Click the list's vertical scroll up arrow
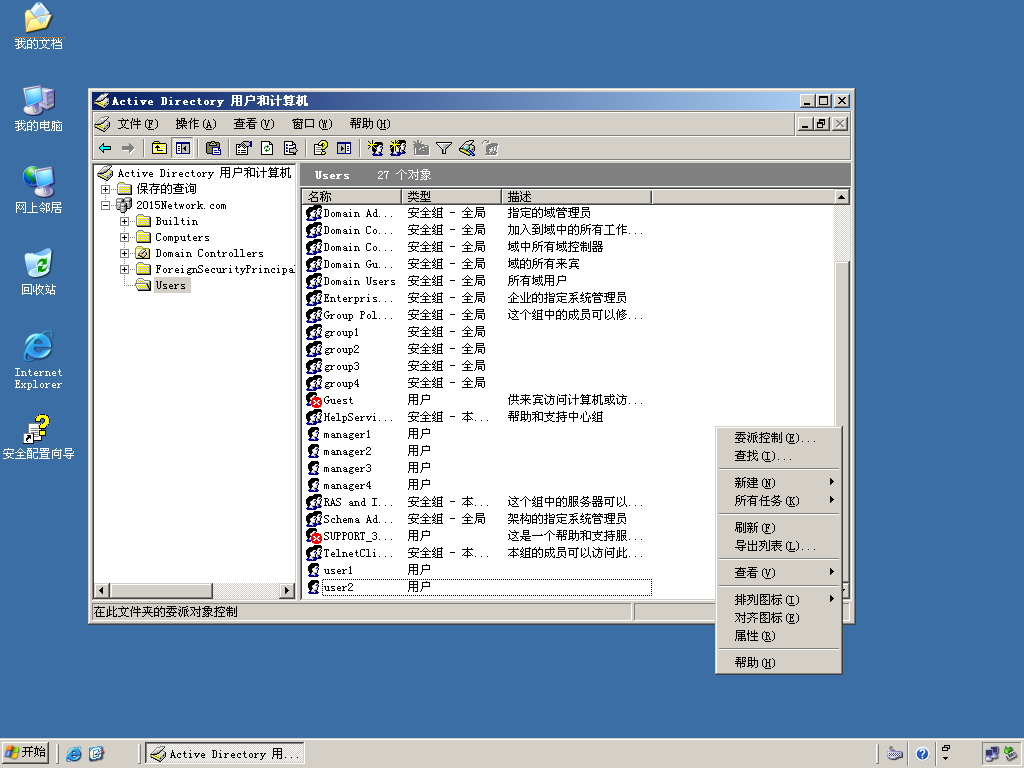This screenshot has height=768, width=1024. pos(842,197)
